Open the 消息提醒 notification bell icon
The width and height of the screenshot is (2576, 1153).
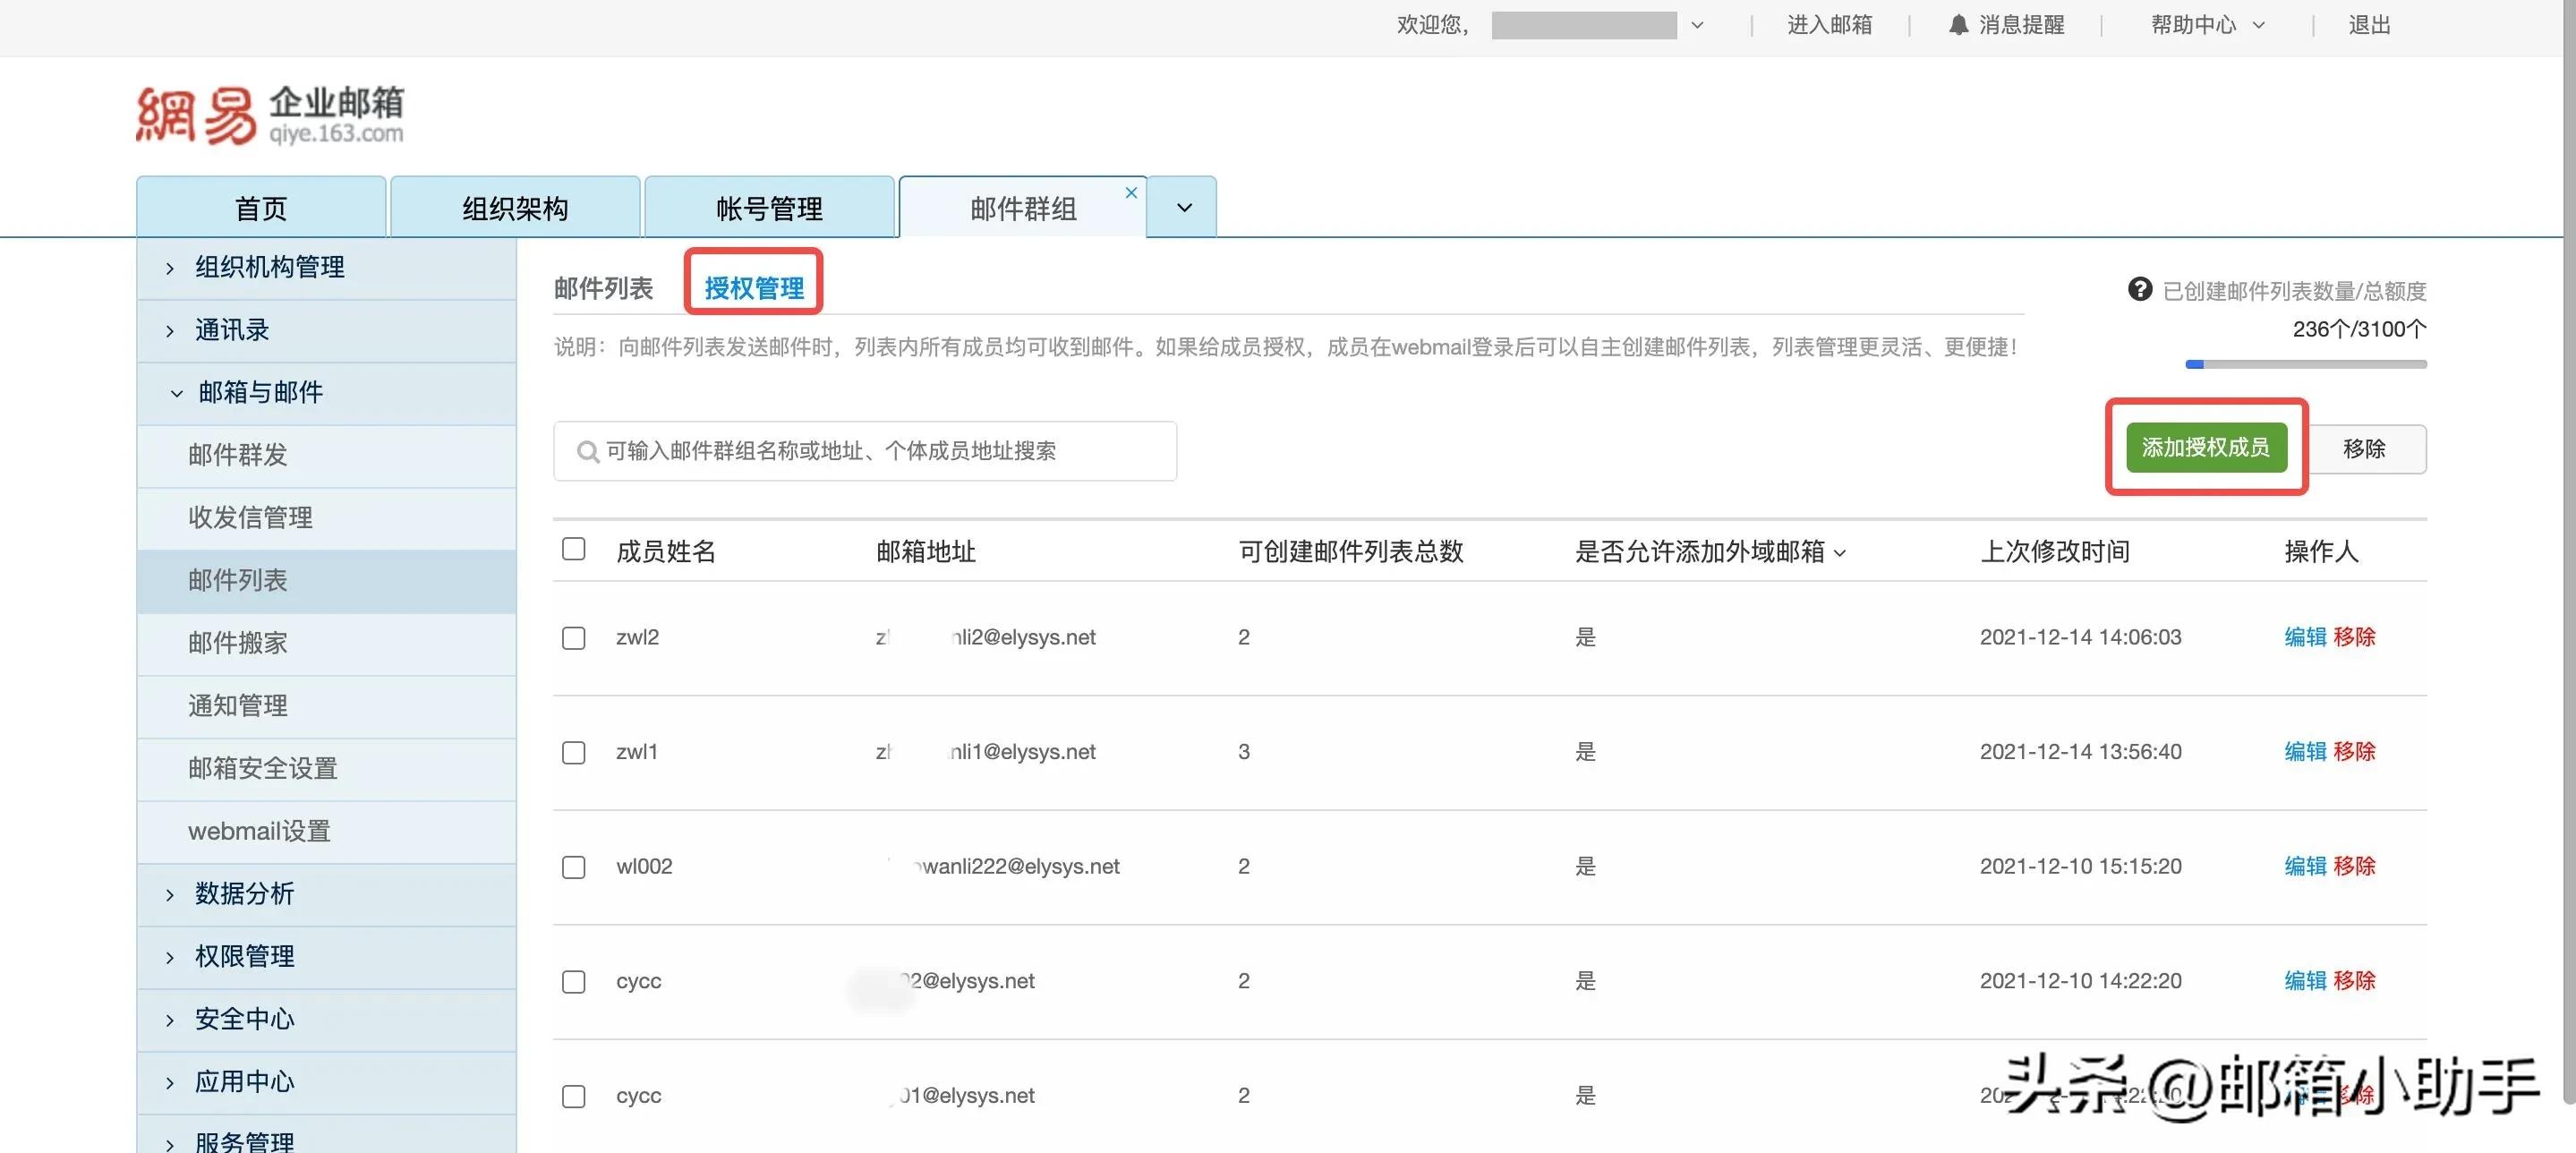(x=1958, y=24)
